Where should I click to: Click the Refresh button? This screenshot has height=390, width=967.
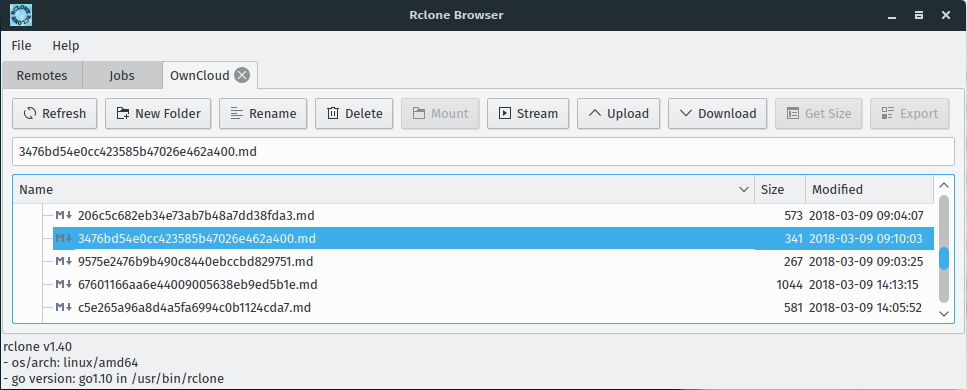tap(54, 114)
